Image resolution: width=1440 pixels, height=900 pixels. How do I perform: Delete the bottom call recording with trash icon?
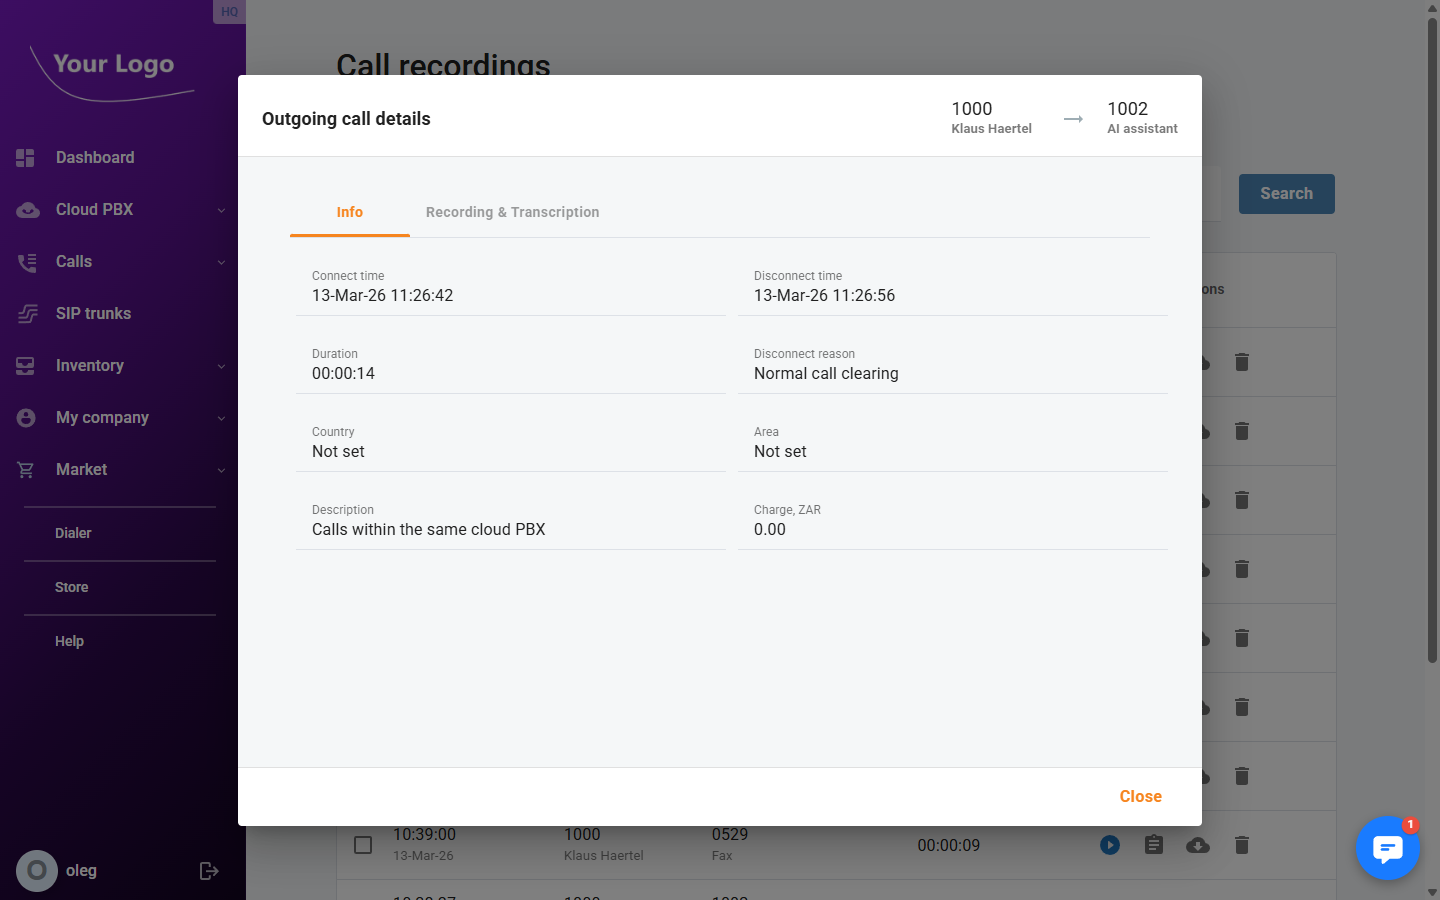1241,845
